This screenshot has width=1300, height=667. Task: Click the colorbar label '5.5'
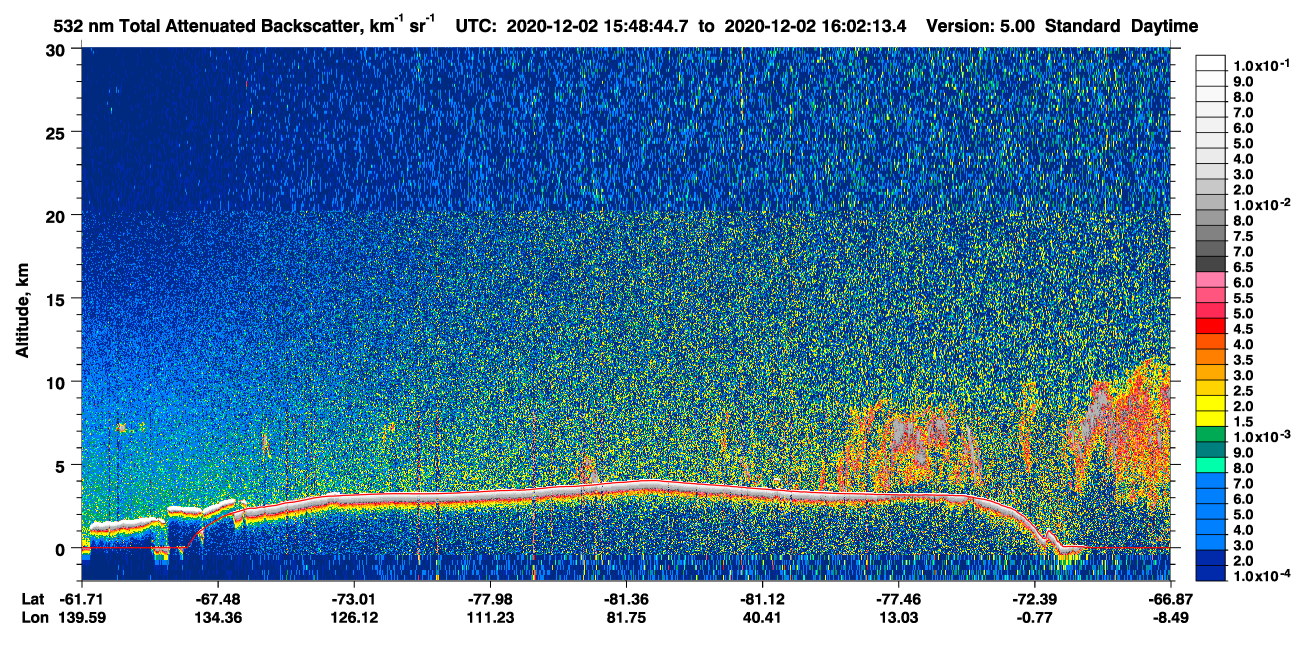(1243, 299)
